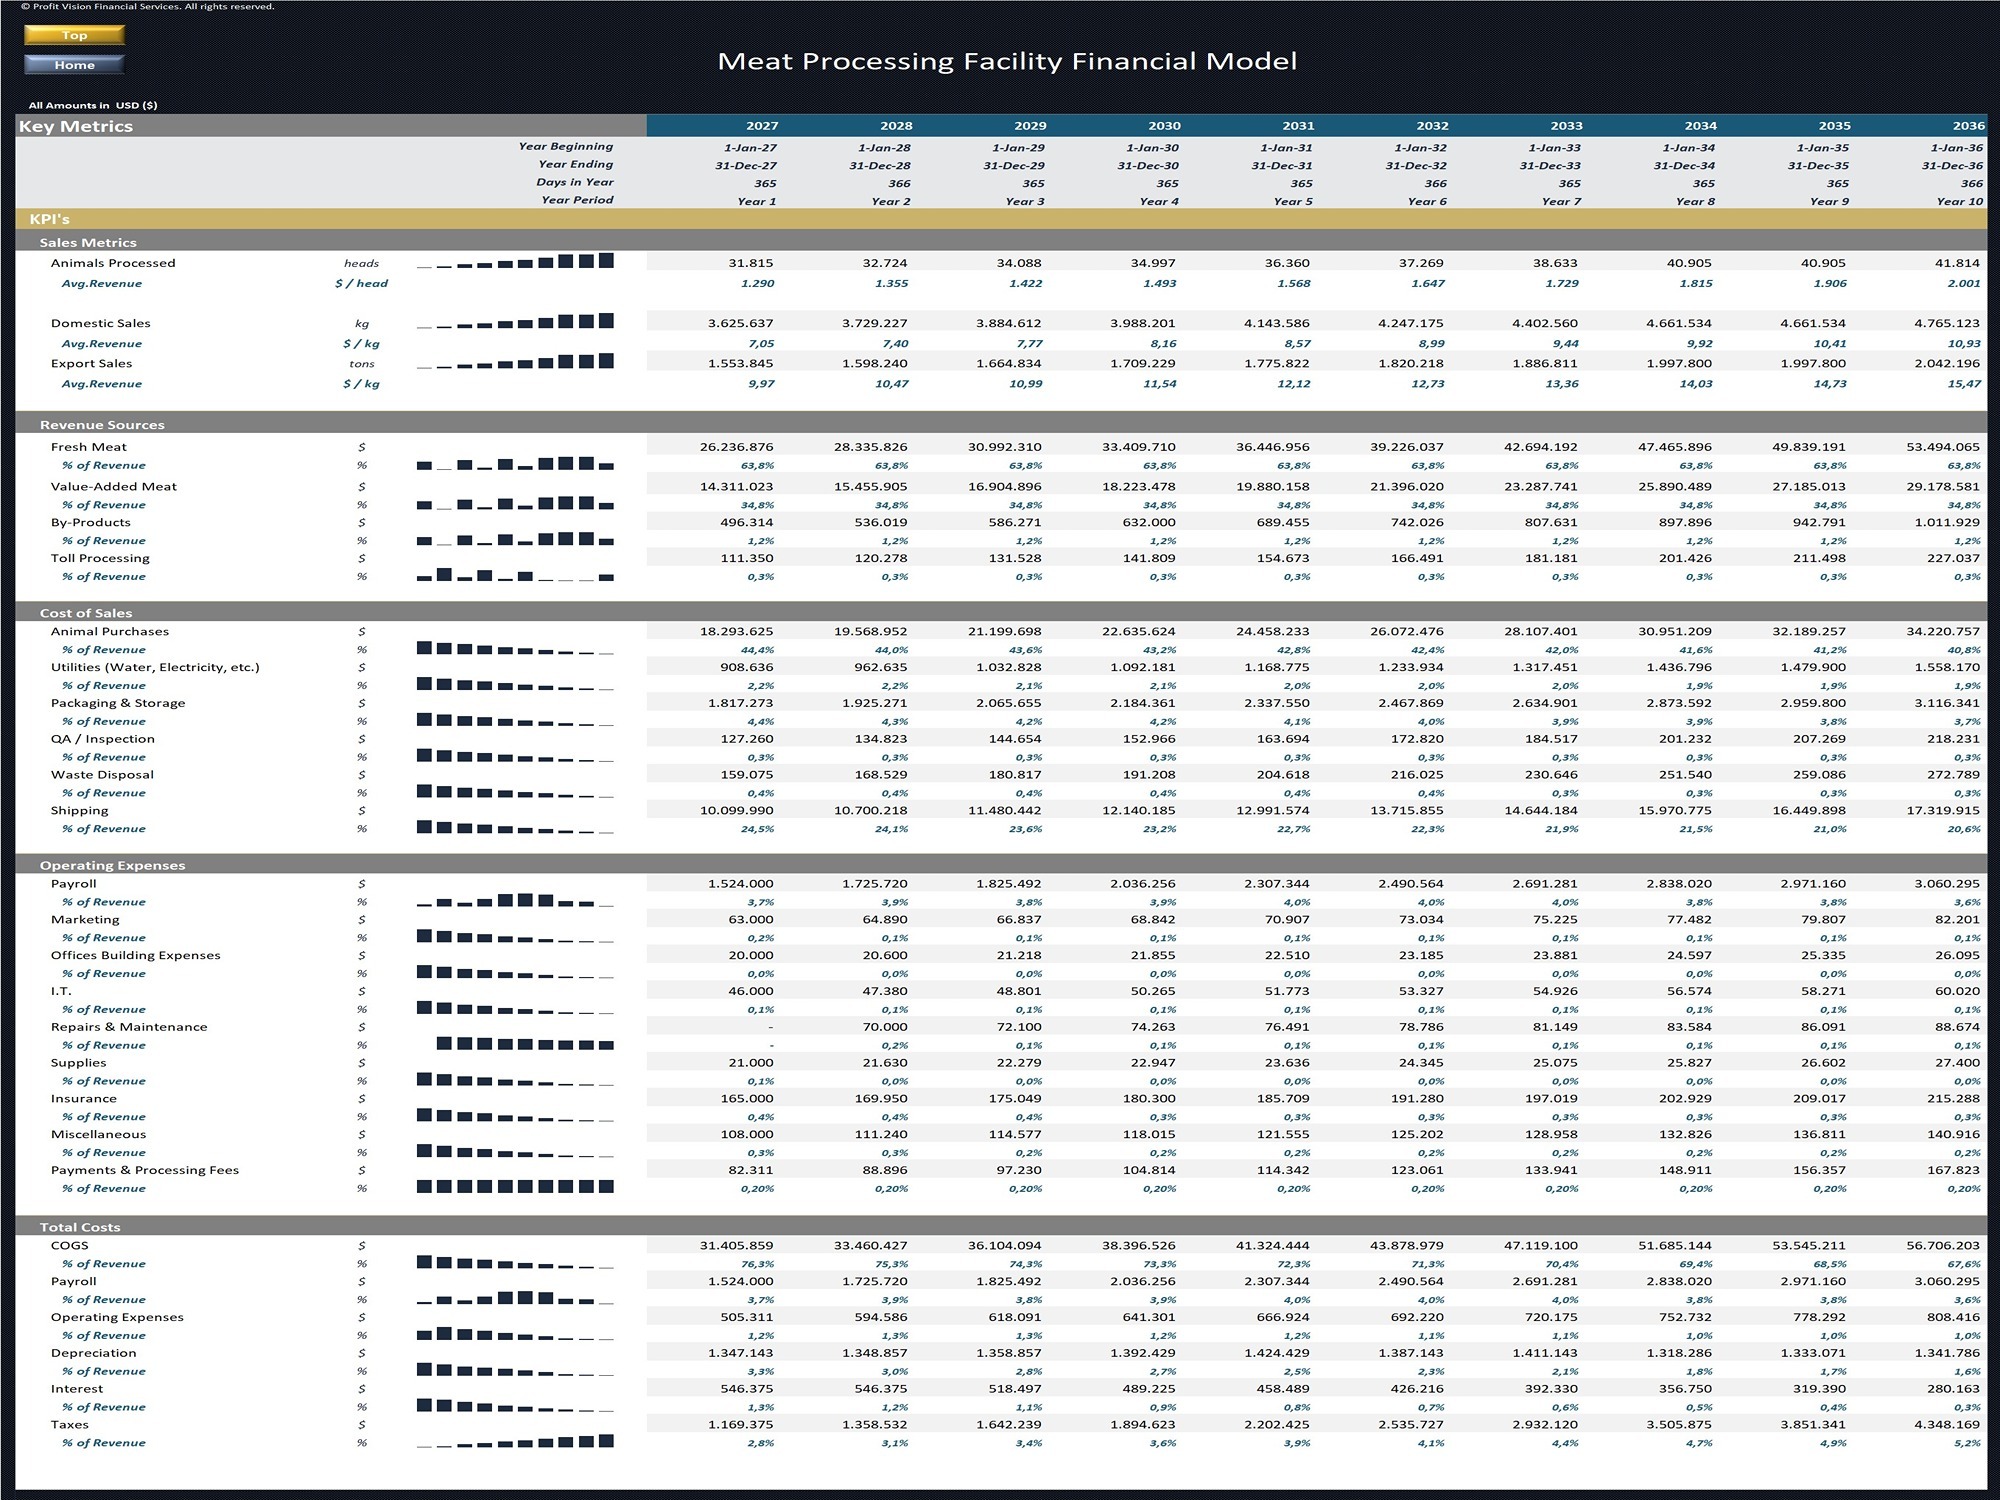
Task: Click the Home navigation button
Action: pyautogui.click(x=74, y=65)
